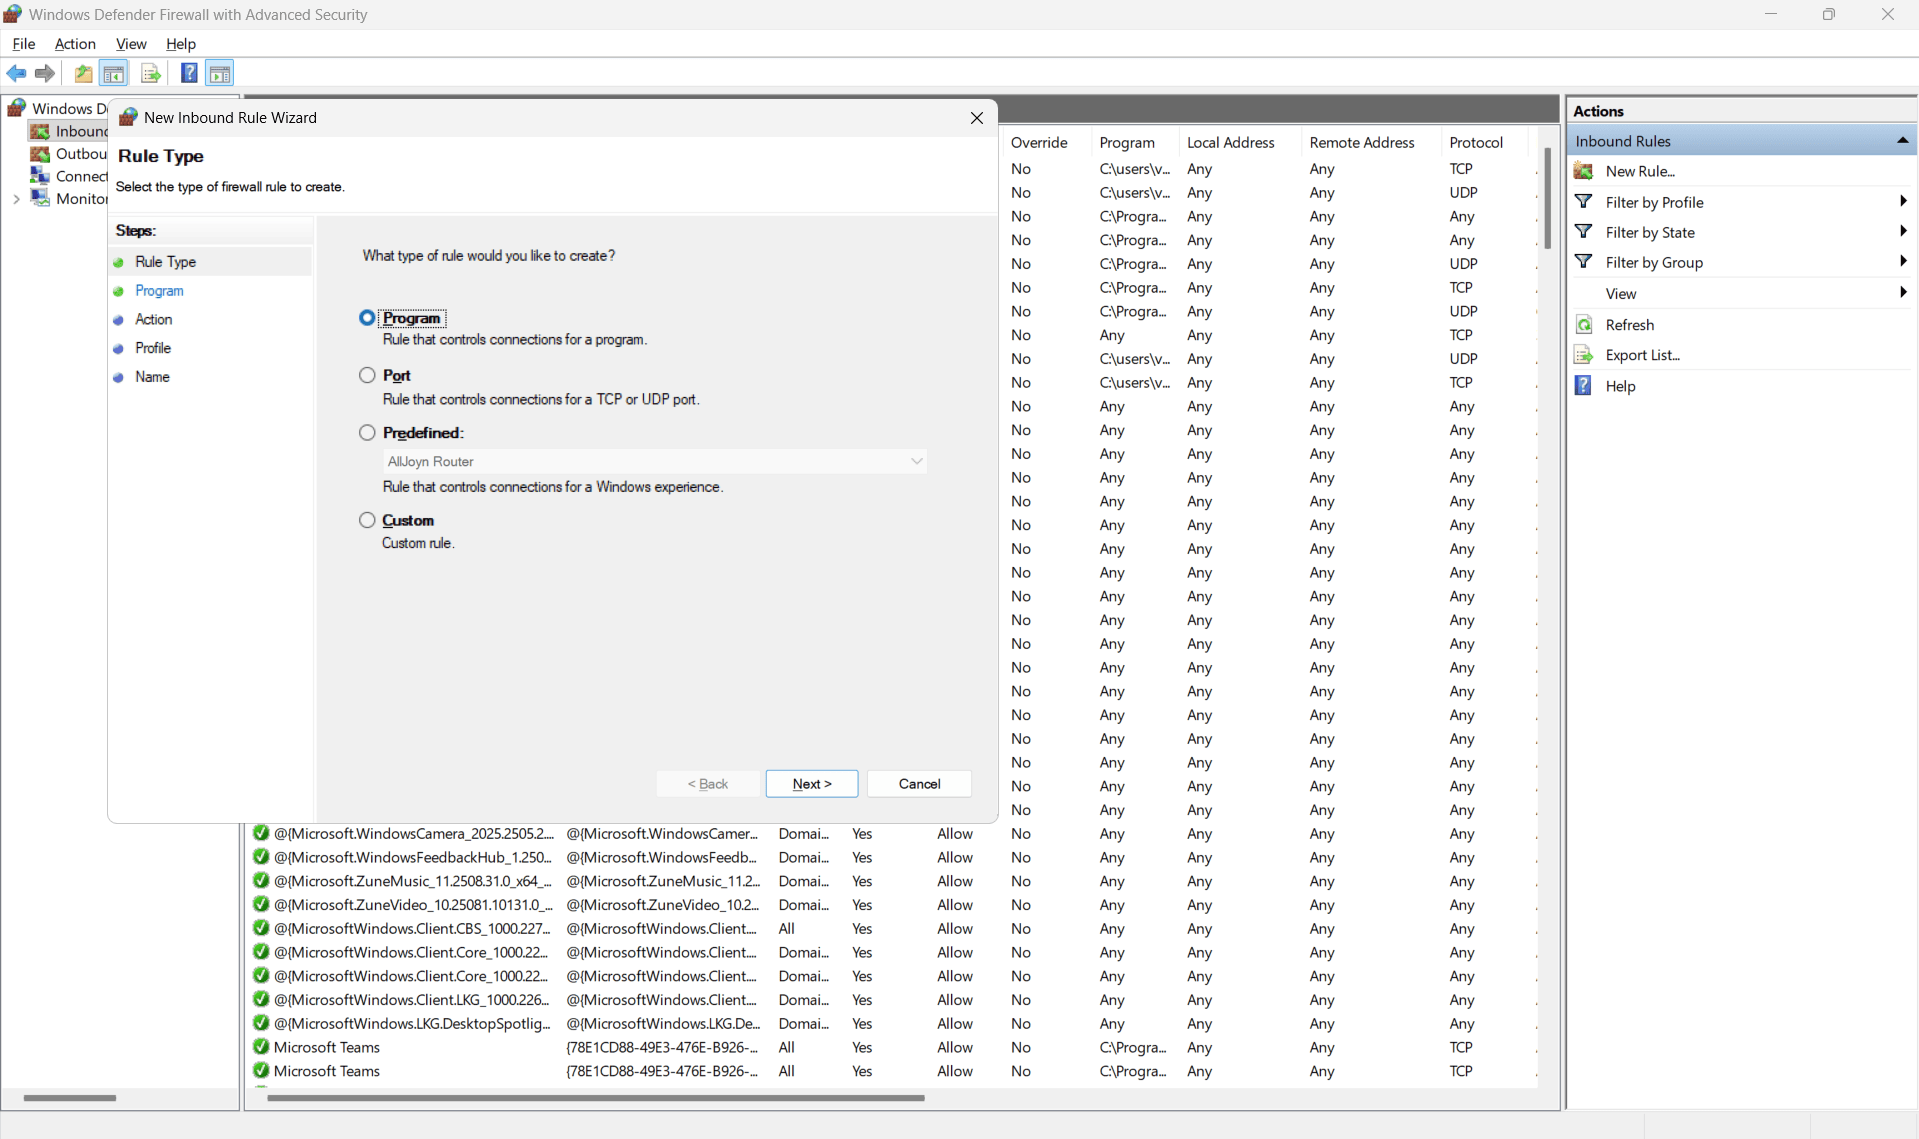Expand the Filter by Profile submenu arrow
This screenshot has width=1919, height=1139.
[1903, 201]
